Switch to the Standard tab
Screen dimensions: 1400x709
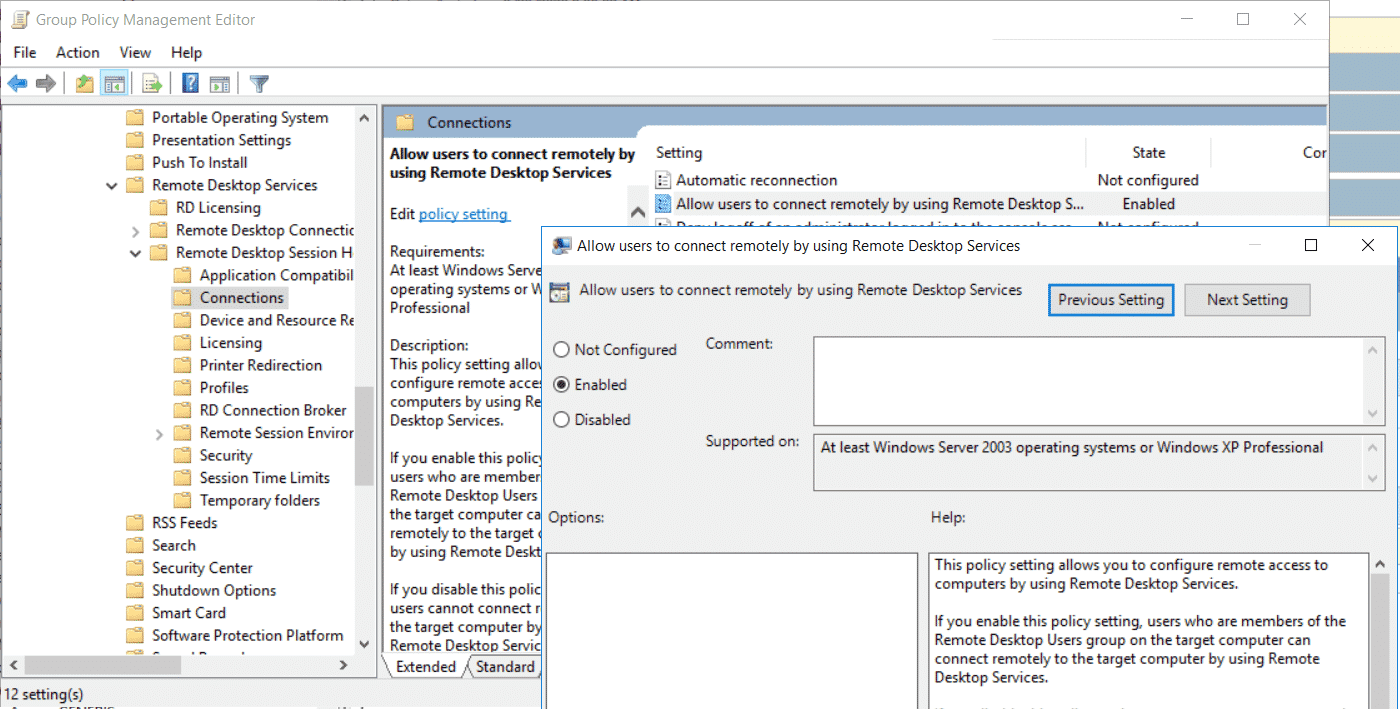(x=504, y=667)
